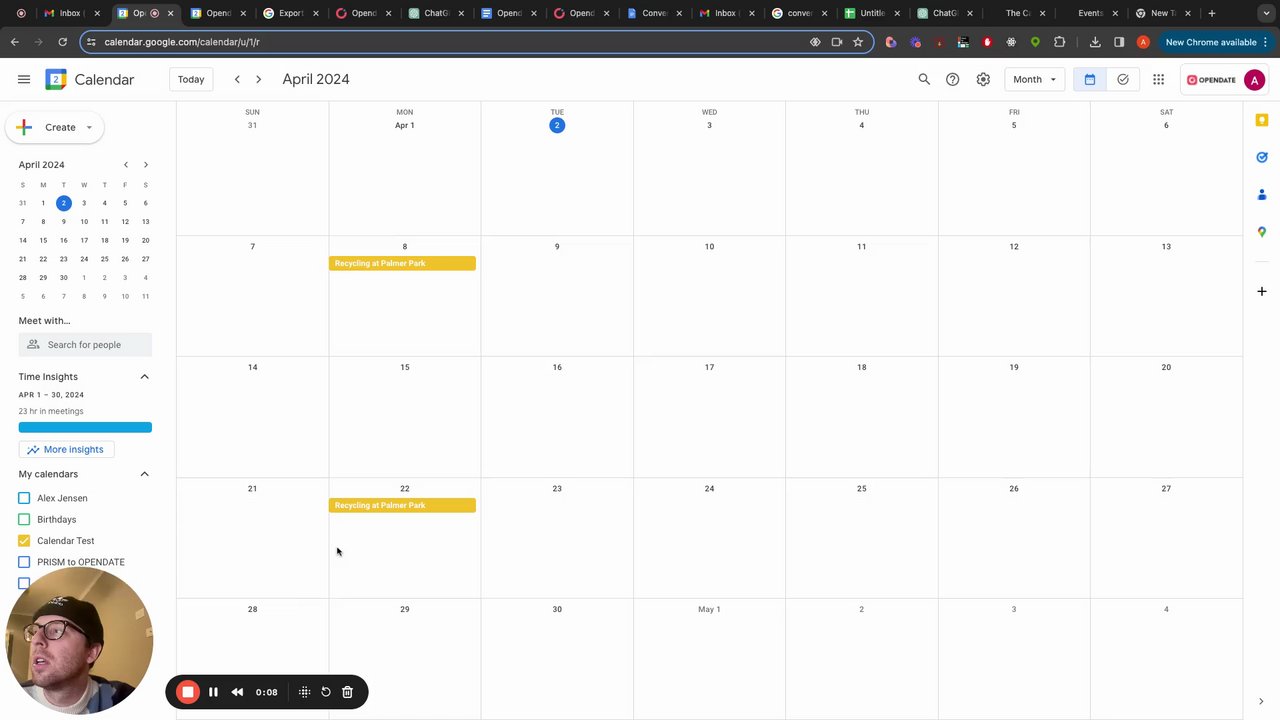Open April 8 Recycling at Palmer Park
Image resolution: width=1280 pixels, height=720 pixels.
pos(402,263)
